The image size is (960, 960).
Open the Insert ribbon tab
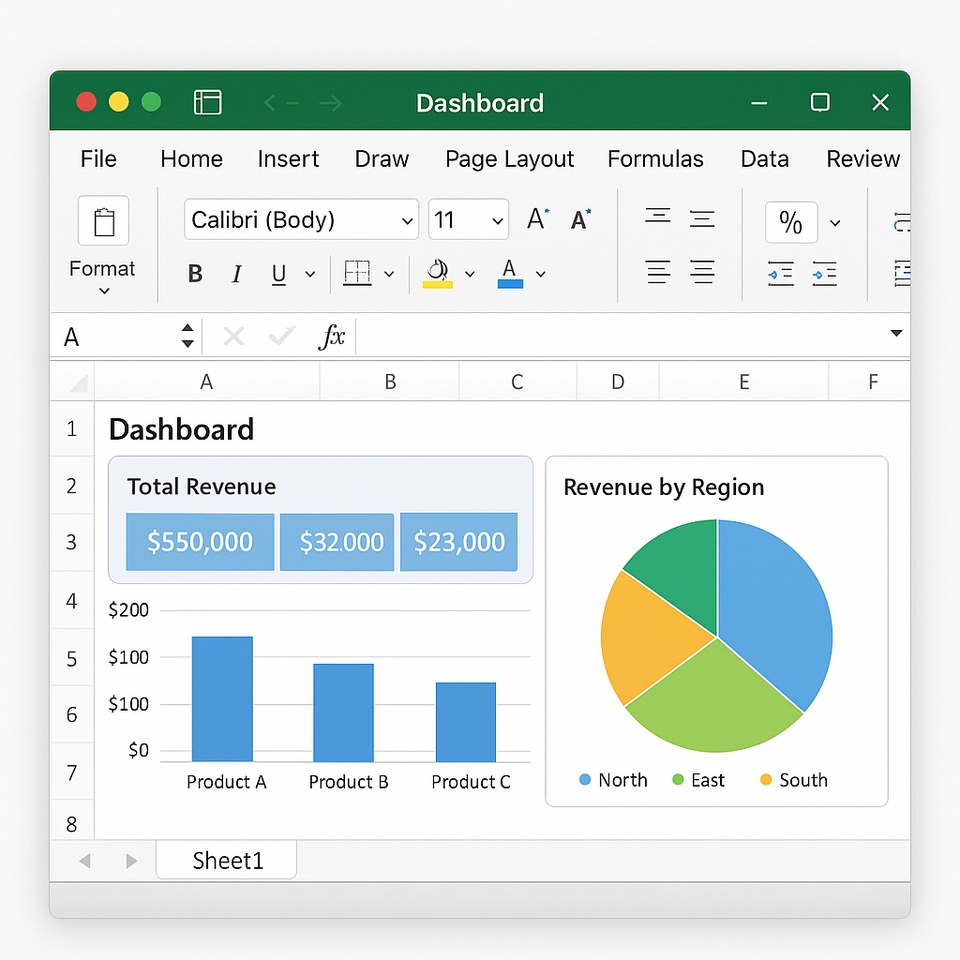[x=288, y=159]
